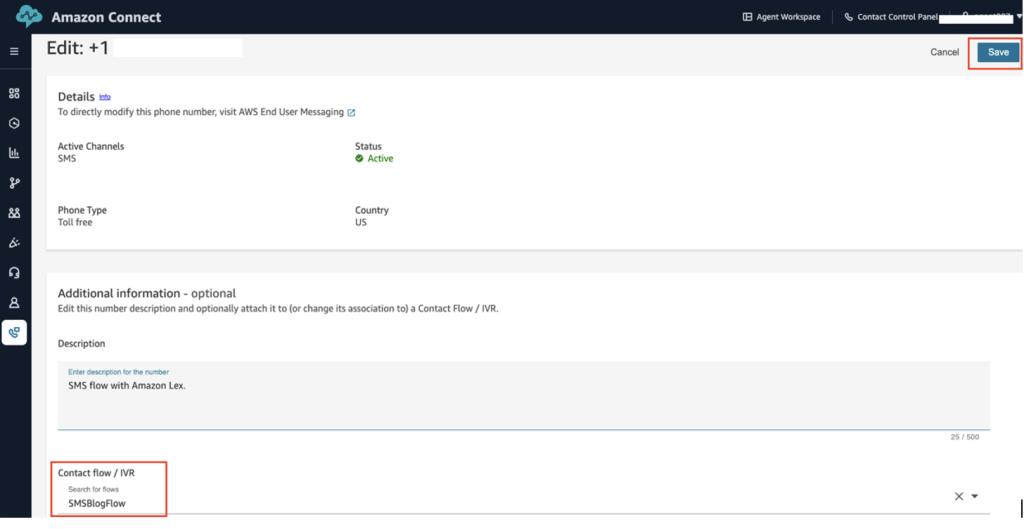Screen dimensions: 1024x529
Task: Click the Toll free phone type value
Action: [75, 223]
